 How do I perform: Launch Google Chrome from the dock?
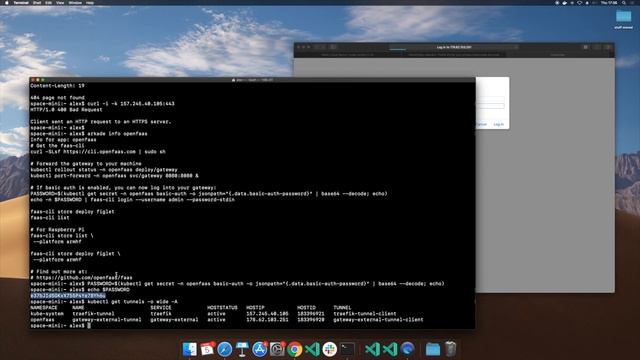[x=295, y=349]
